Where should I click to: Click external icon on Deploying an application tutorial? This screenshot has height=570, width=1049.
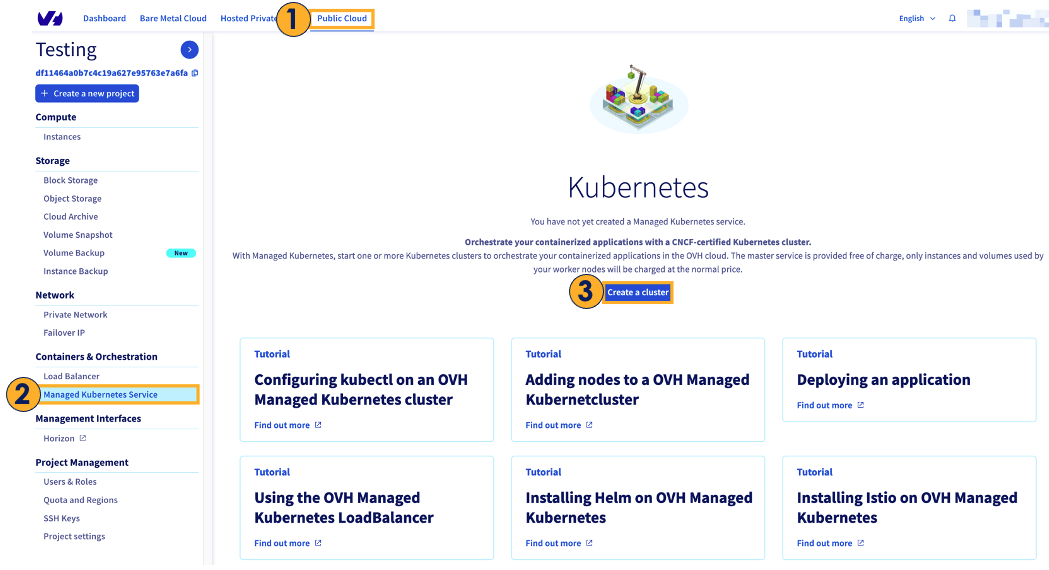(860, 405)
